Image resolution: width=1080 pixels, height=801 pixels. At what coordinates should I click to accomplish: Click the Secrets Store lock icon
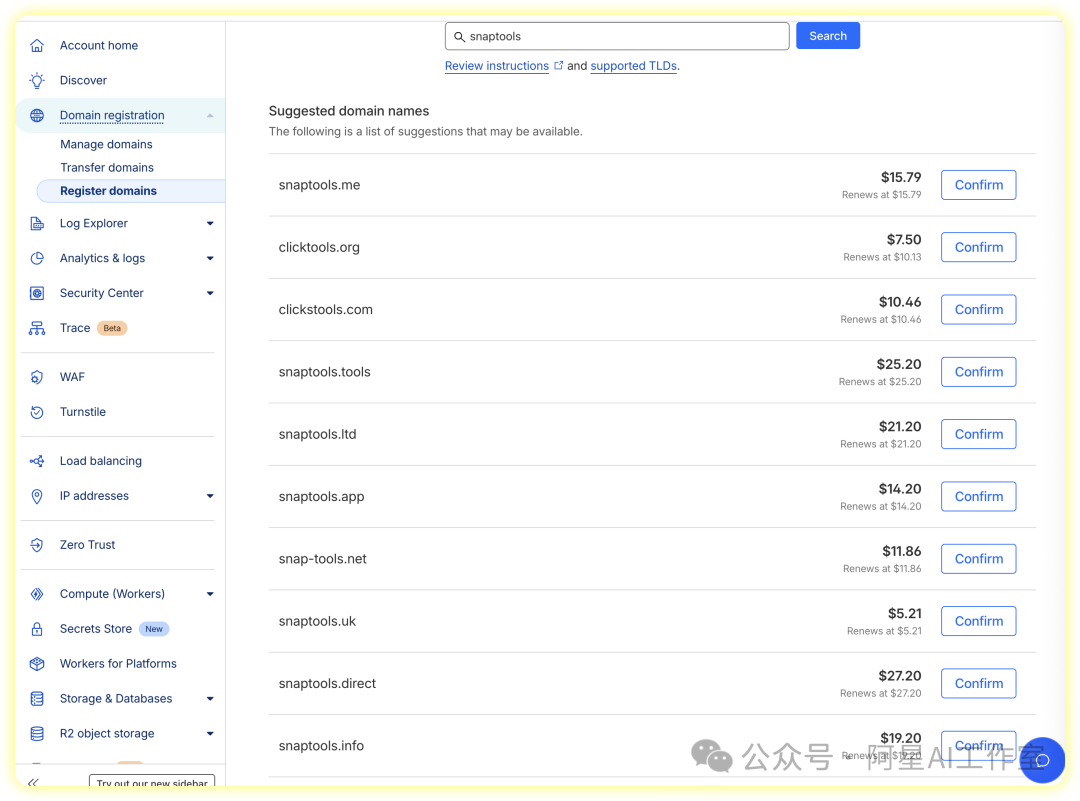click(x=37, y=629)
